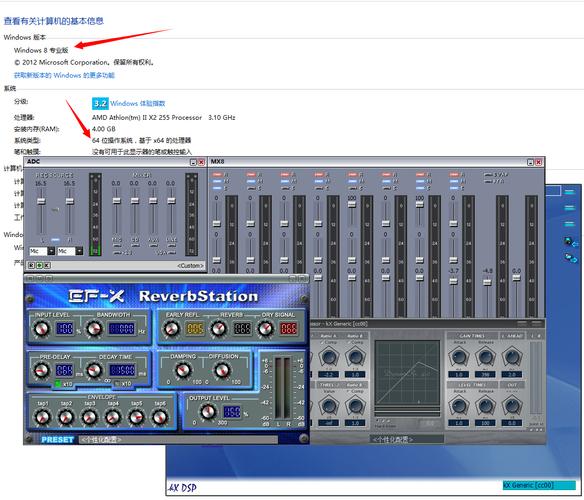This screenshot has width=584, height=500.
Task: Click the third teal bars icon in kX DSP
Action: click(569, 224)
